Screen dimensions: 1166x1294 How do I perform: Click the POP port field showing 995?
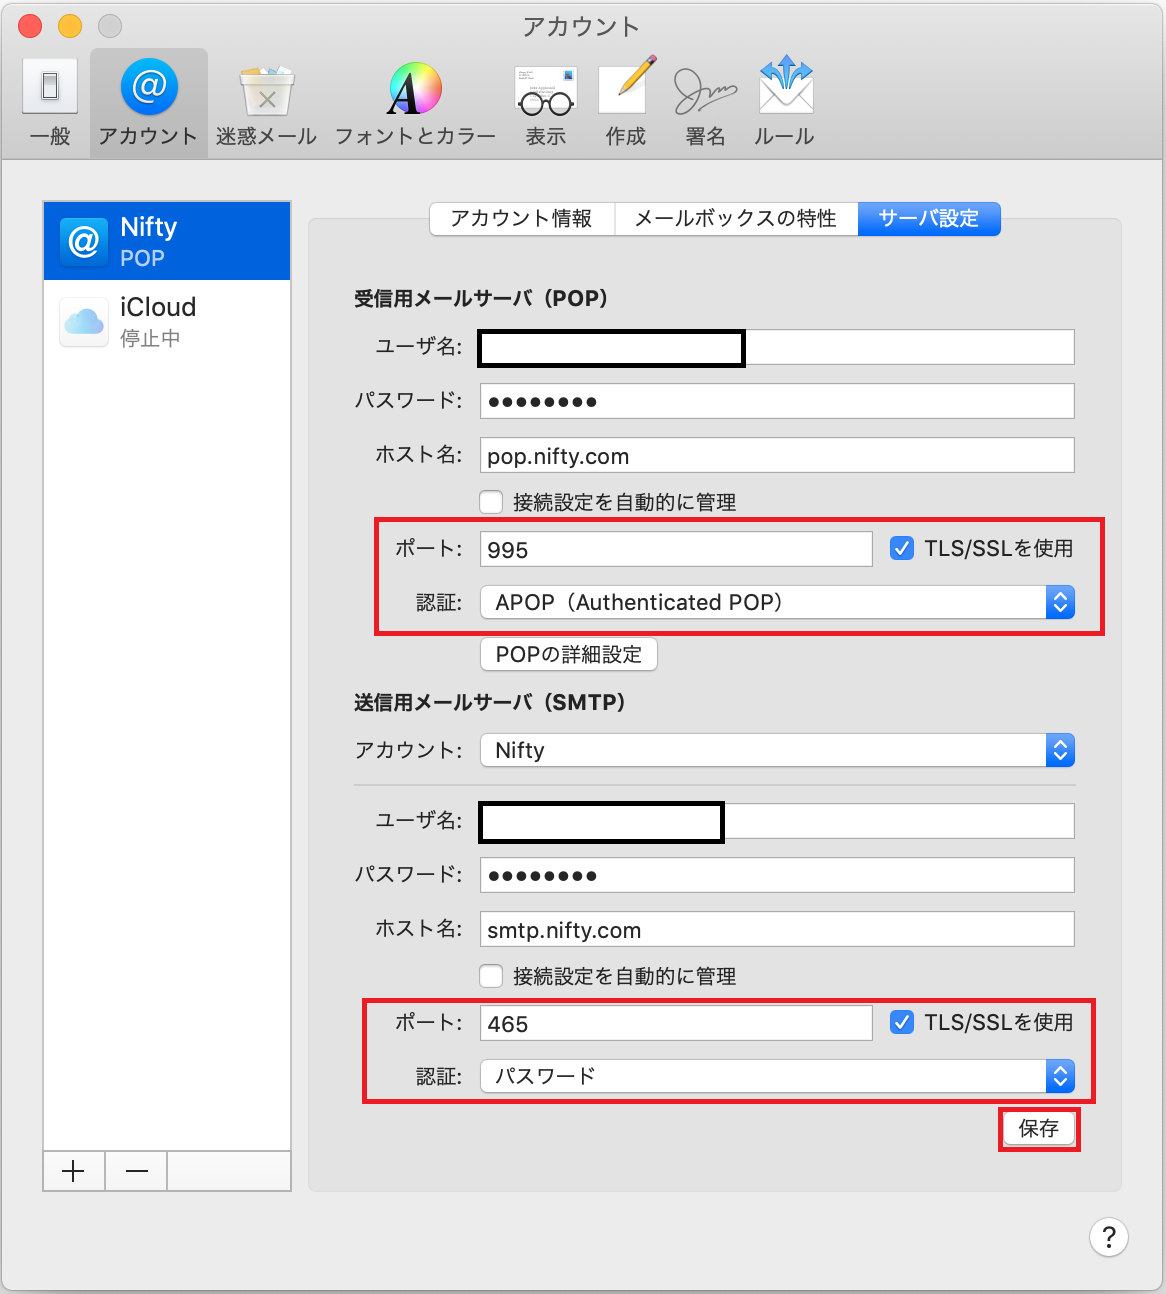coord(676,549)
